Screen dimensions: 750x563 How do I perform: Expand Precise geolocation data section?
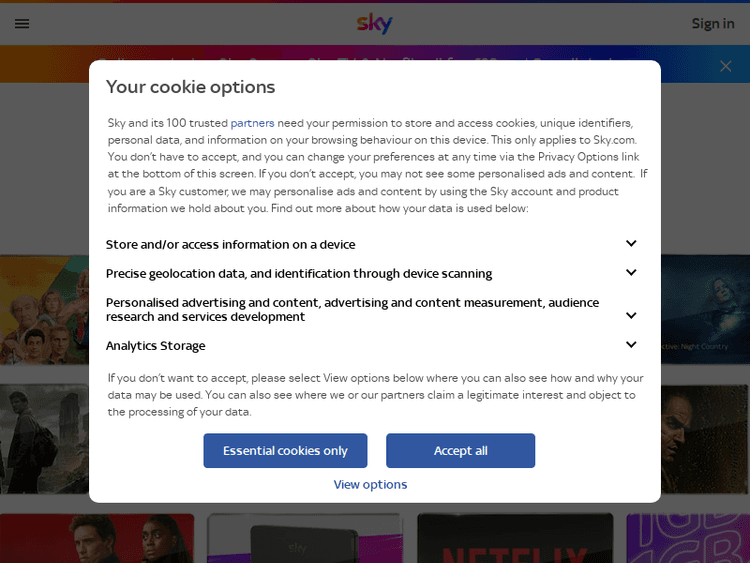(x=631, y=273)
